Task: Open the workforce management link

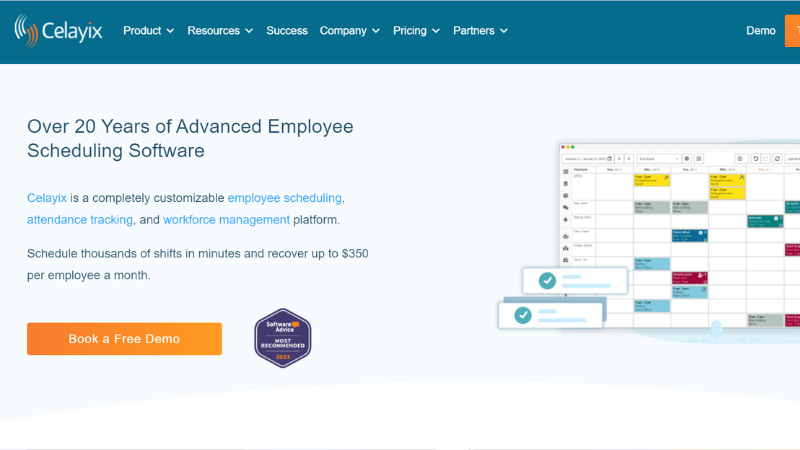Action: 226,220
